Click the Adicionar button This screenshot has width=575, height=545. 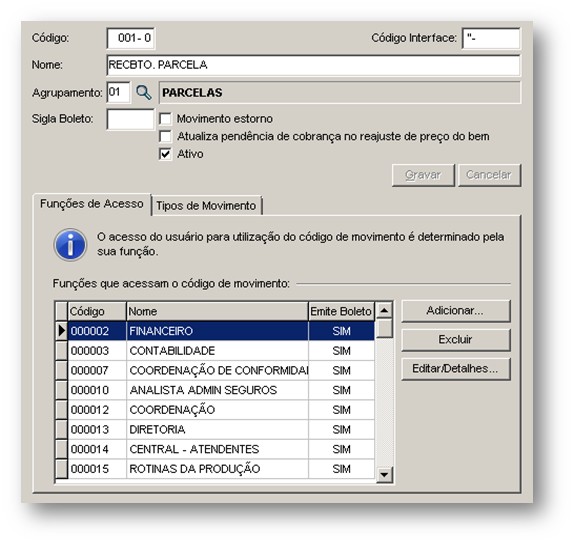pos(455,311)
